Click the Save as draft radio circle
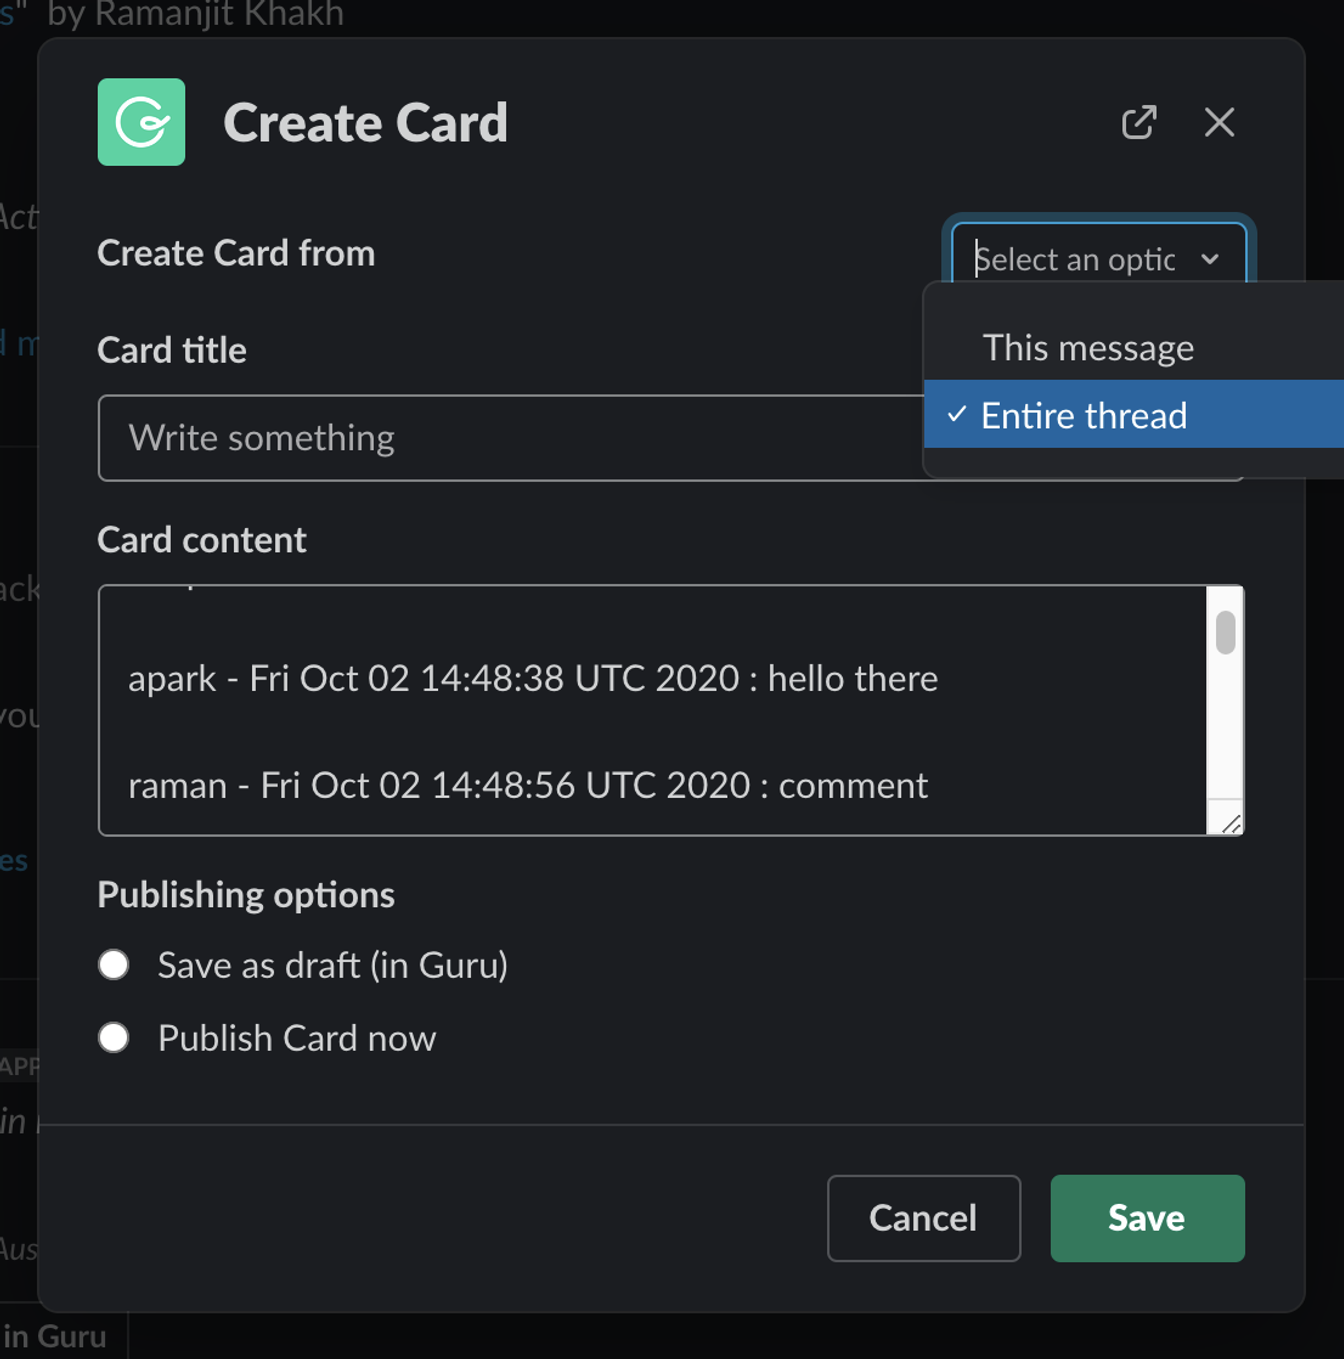 pos(113,964)
